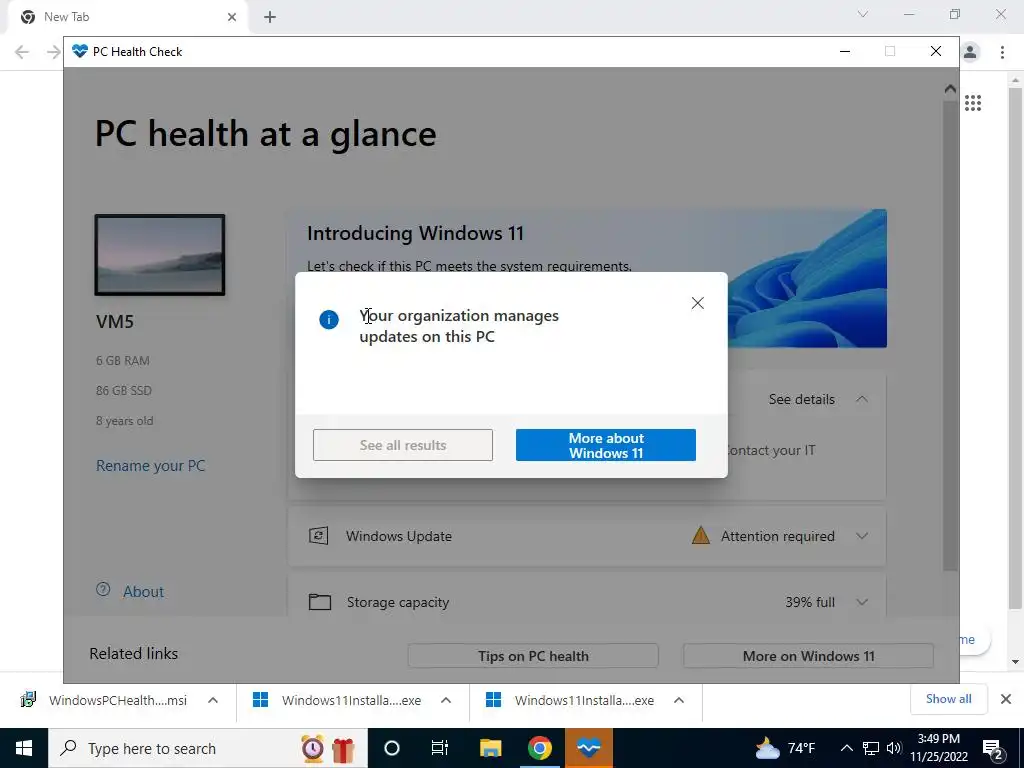1024x768 pixels.
Task: Close the PC Health Check window
Action: tap(936, 51)
